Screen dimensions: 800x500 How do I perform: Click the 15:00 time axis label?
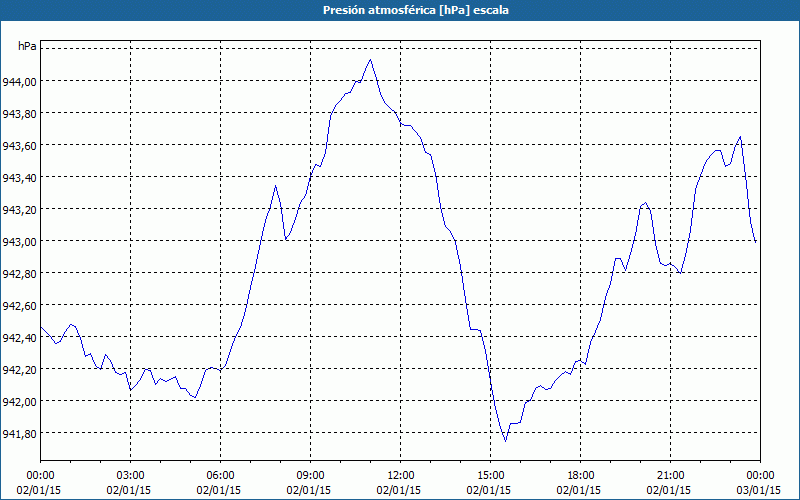click(490, 476)
